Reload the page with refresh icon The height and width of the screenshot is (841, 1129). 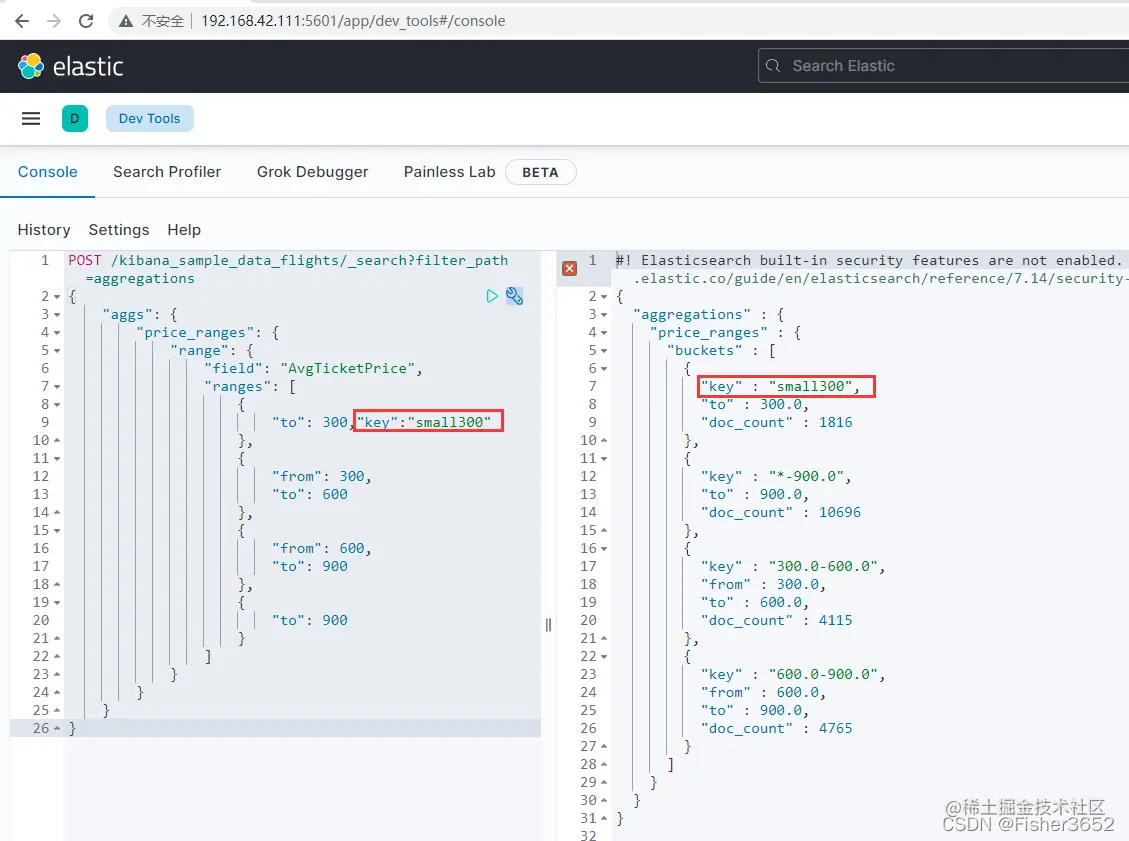(x=86, y=21)
